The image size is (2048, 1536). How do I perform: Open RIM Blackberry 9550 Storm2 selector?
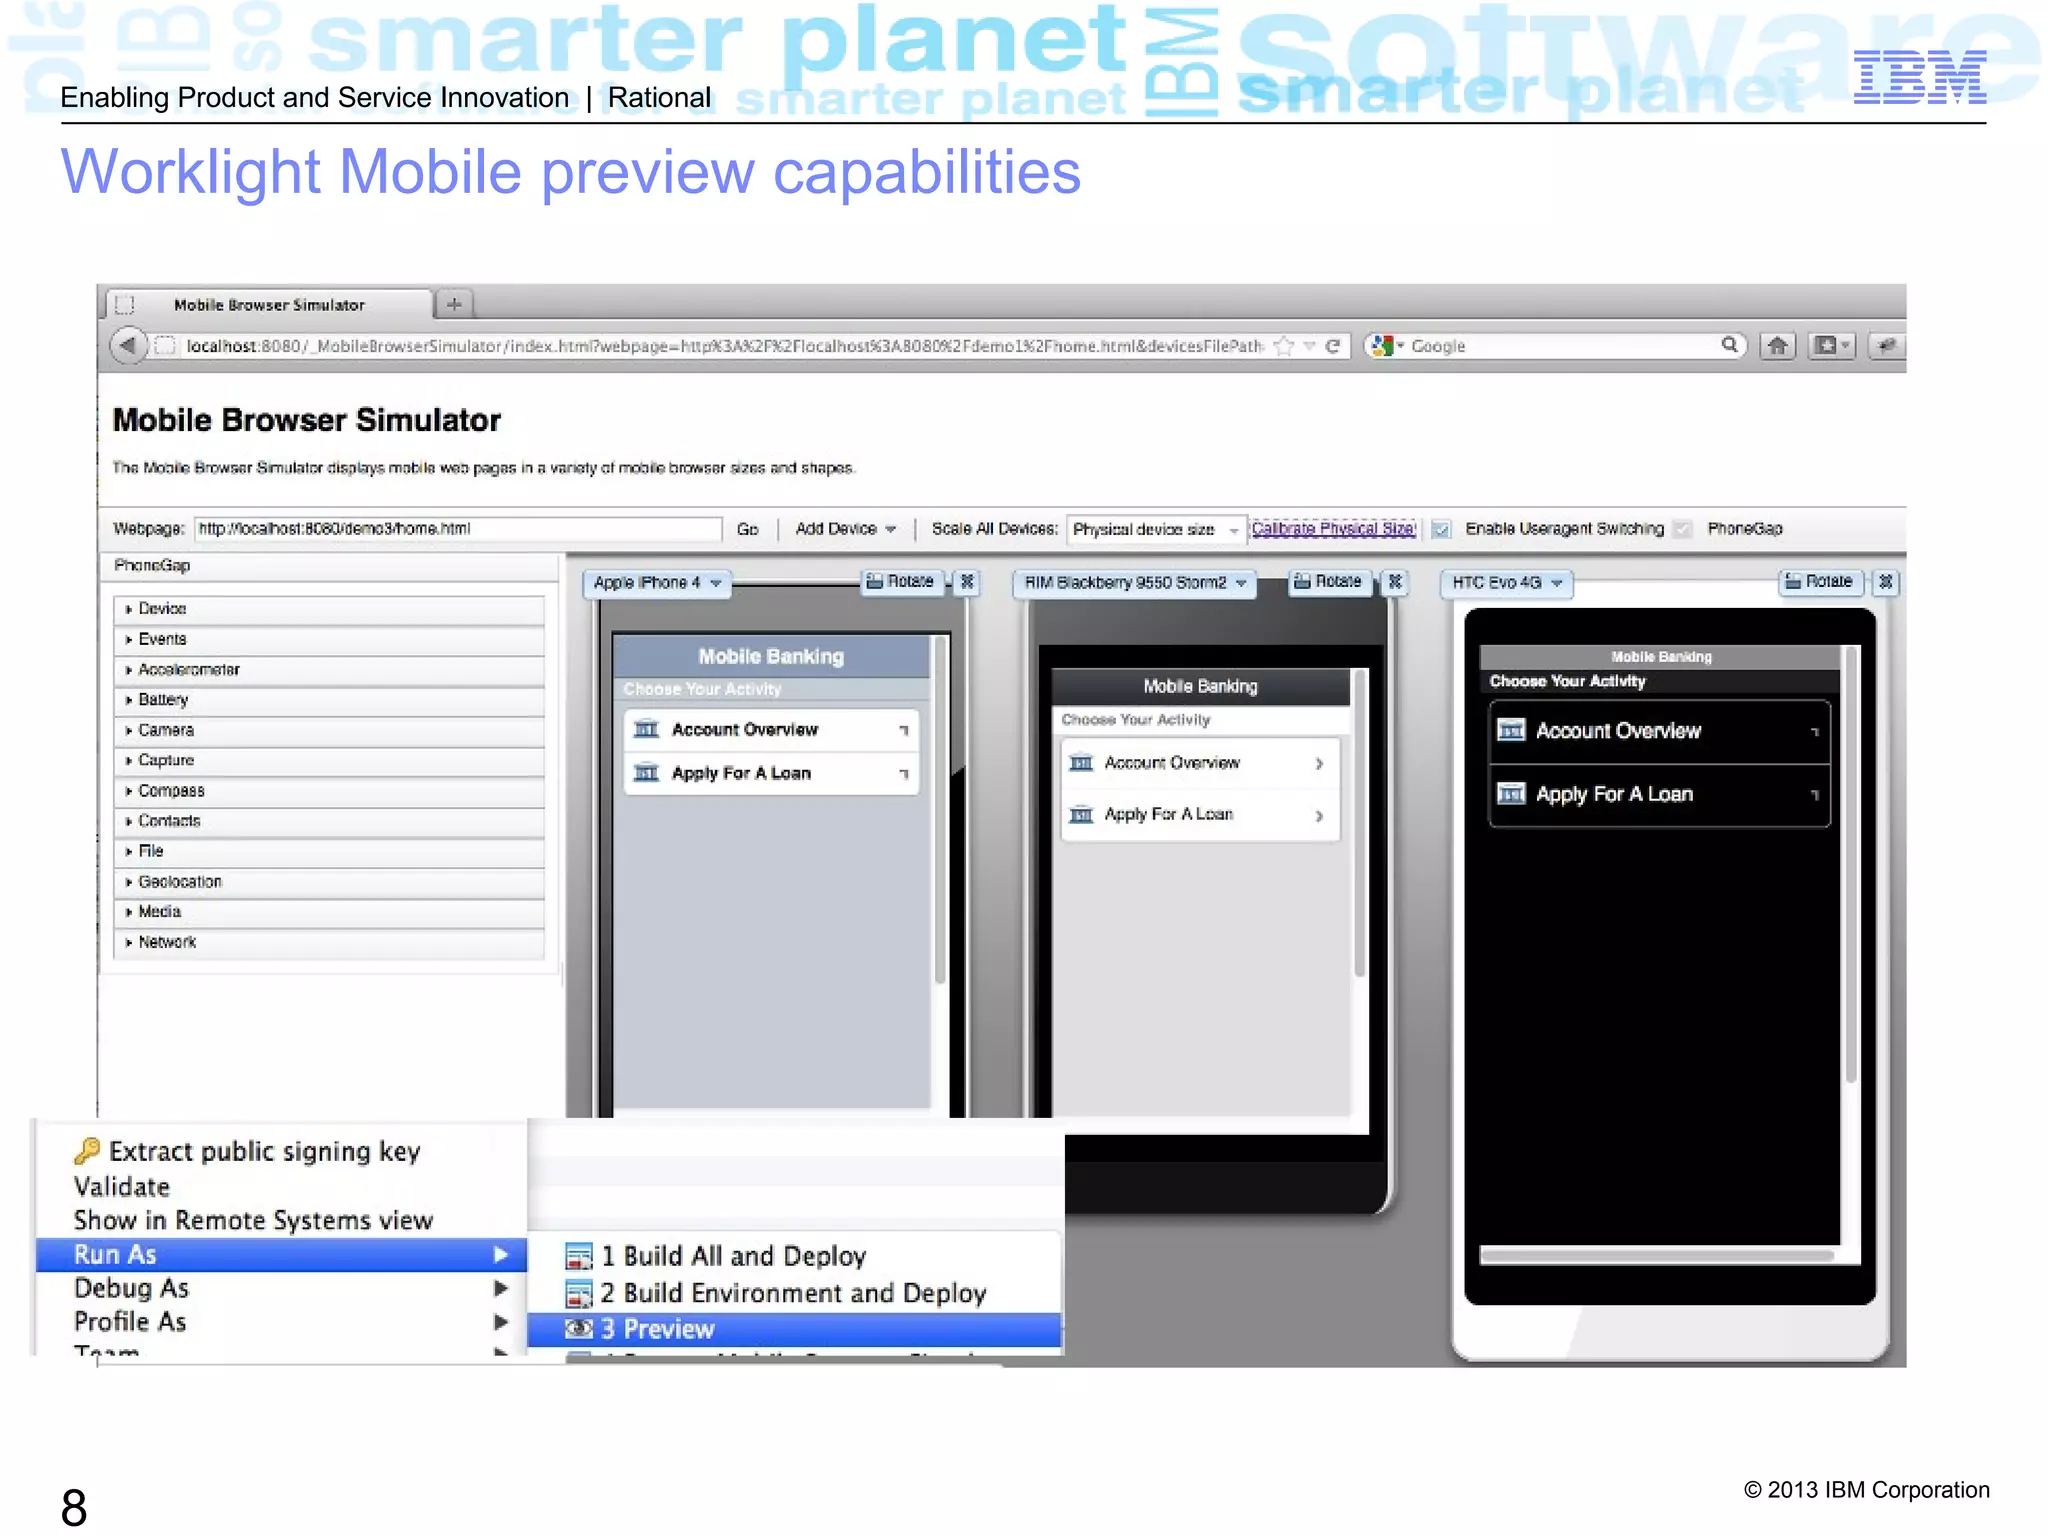point(1136,583)
